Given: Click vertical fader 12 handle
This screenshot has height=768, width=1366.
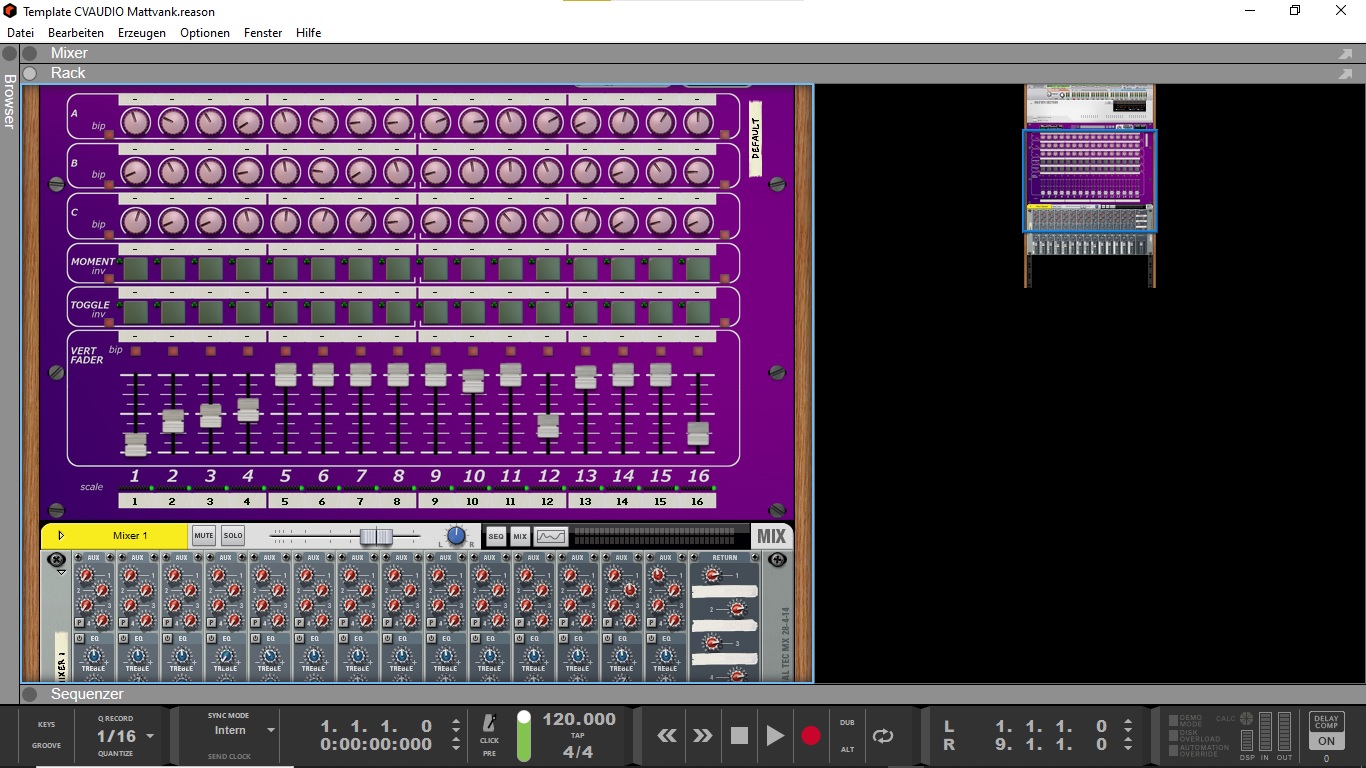Looking at the screenshot, I should coord(548,425).
